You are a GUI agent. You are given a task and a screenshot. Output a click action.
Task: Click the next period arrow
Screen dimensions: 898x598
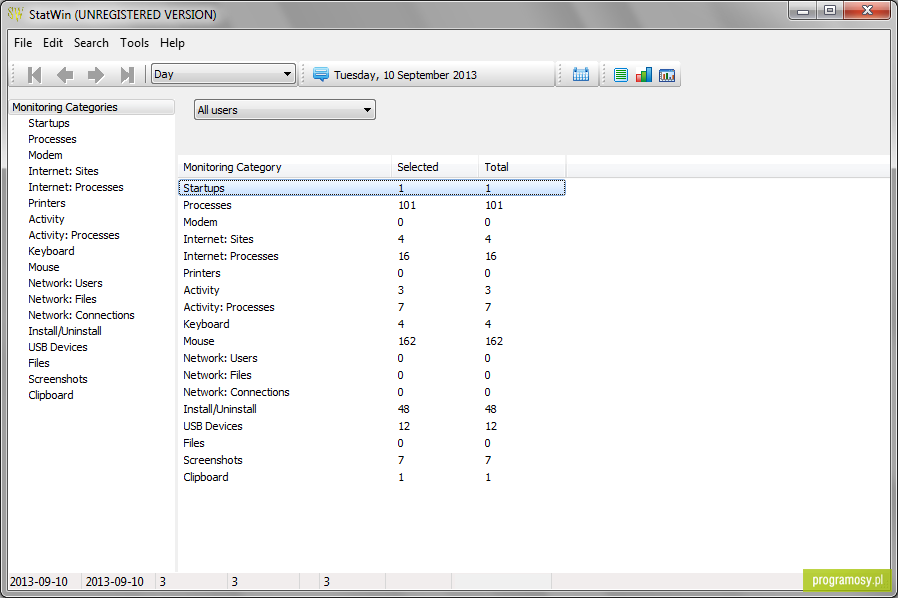(x=96, y=74)
